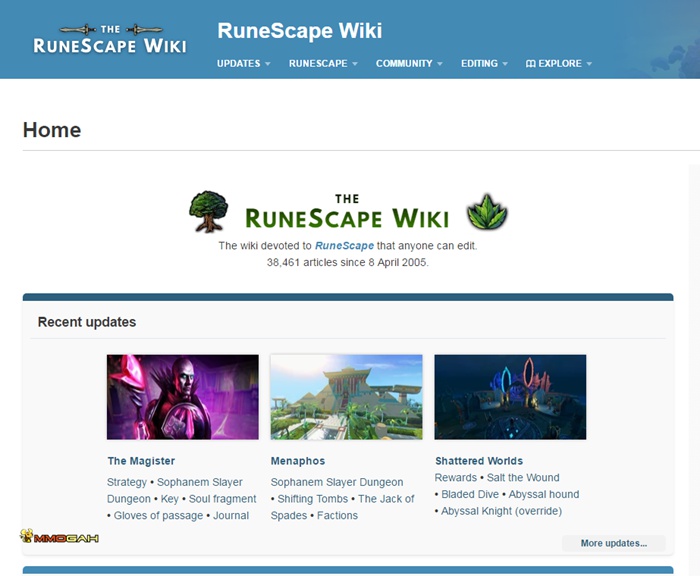This screenshot has width=700, height=576.
Task: Open the Factions link
Action: click(x=338, y=515)
